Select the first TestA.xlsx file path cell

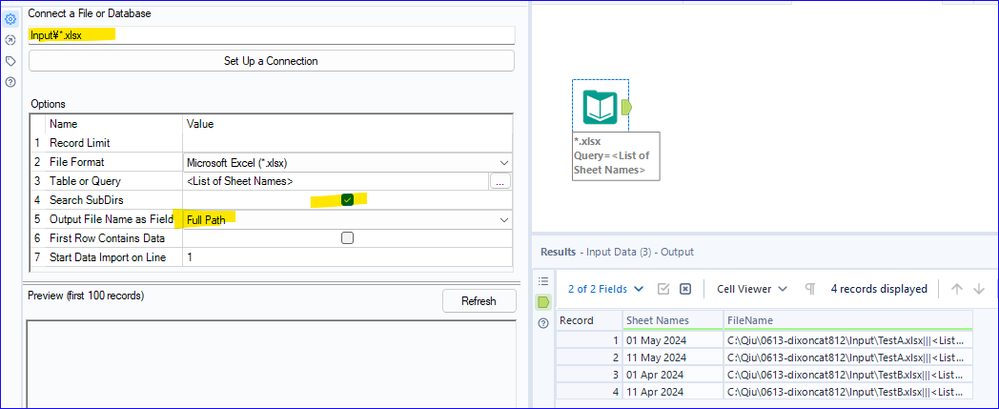[848, 340]
